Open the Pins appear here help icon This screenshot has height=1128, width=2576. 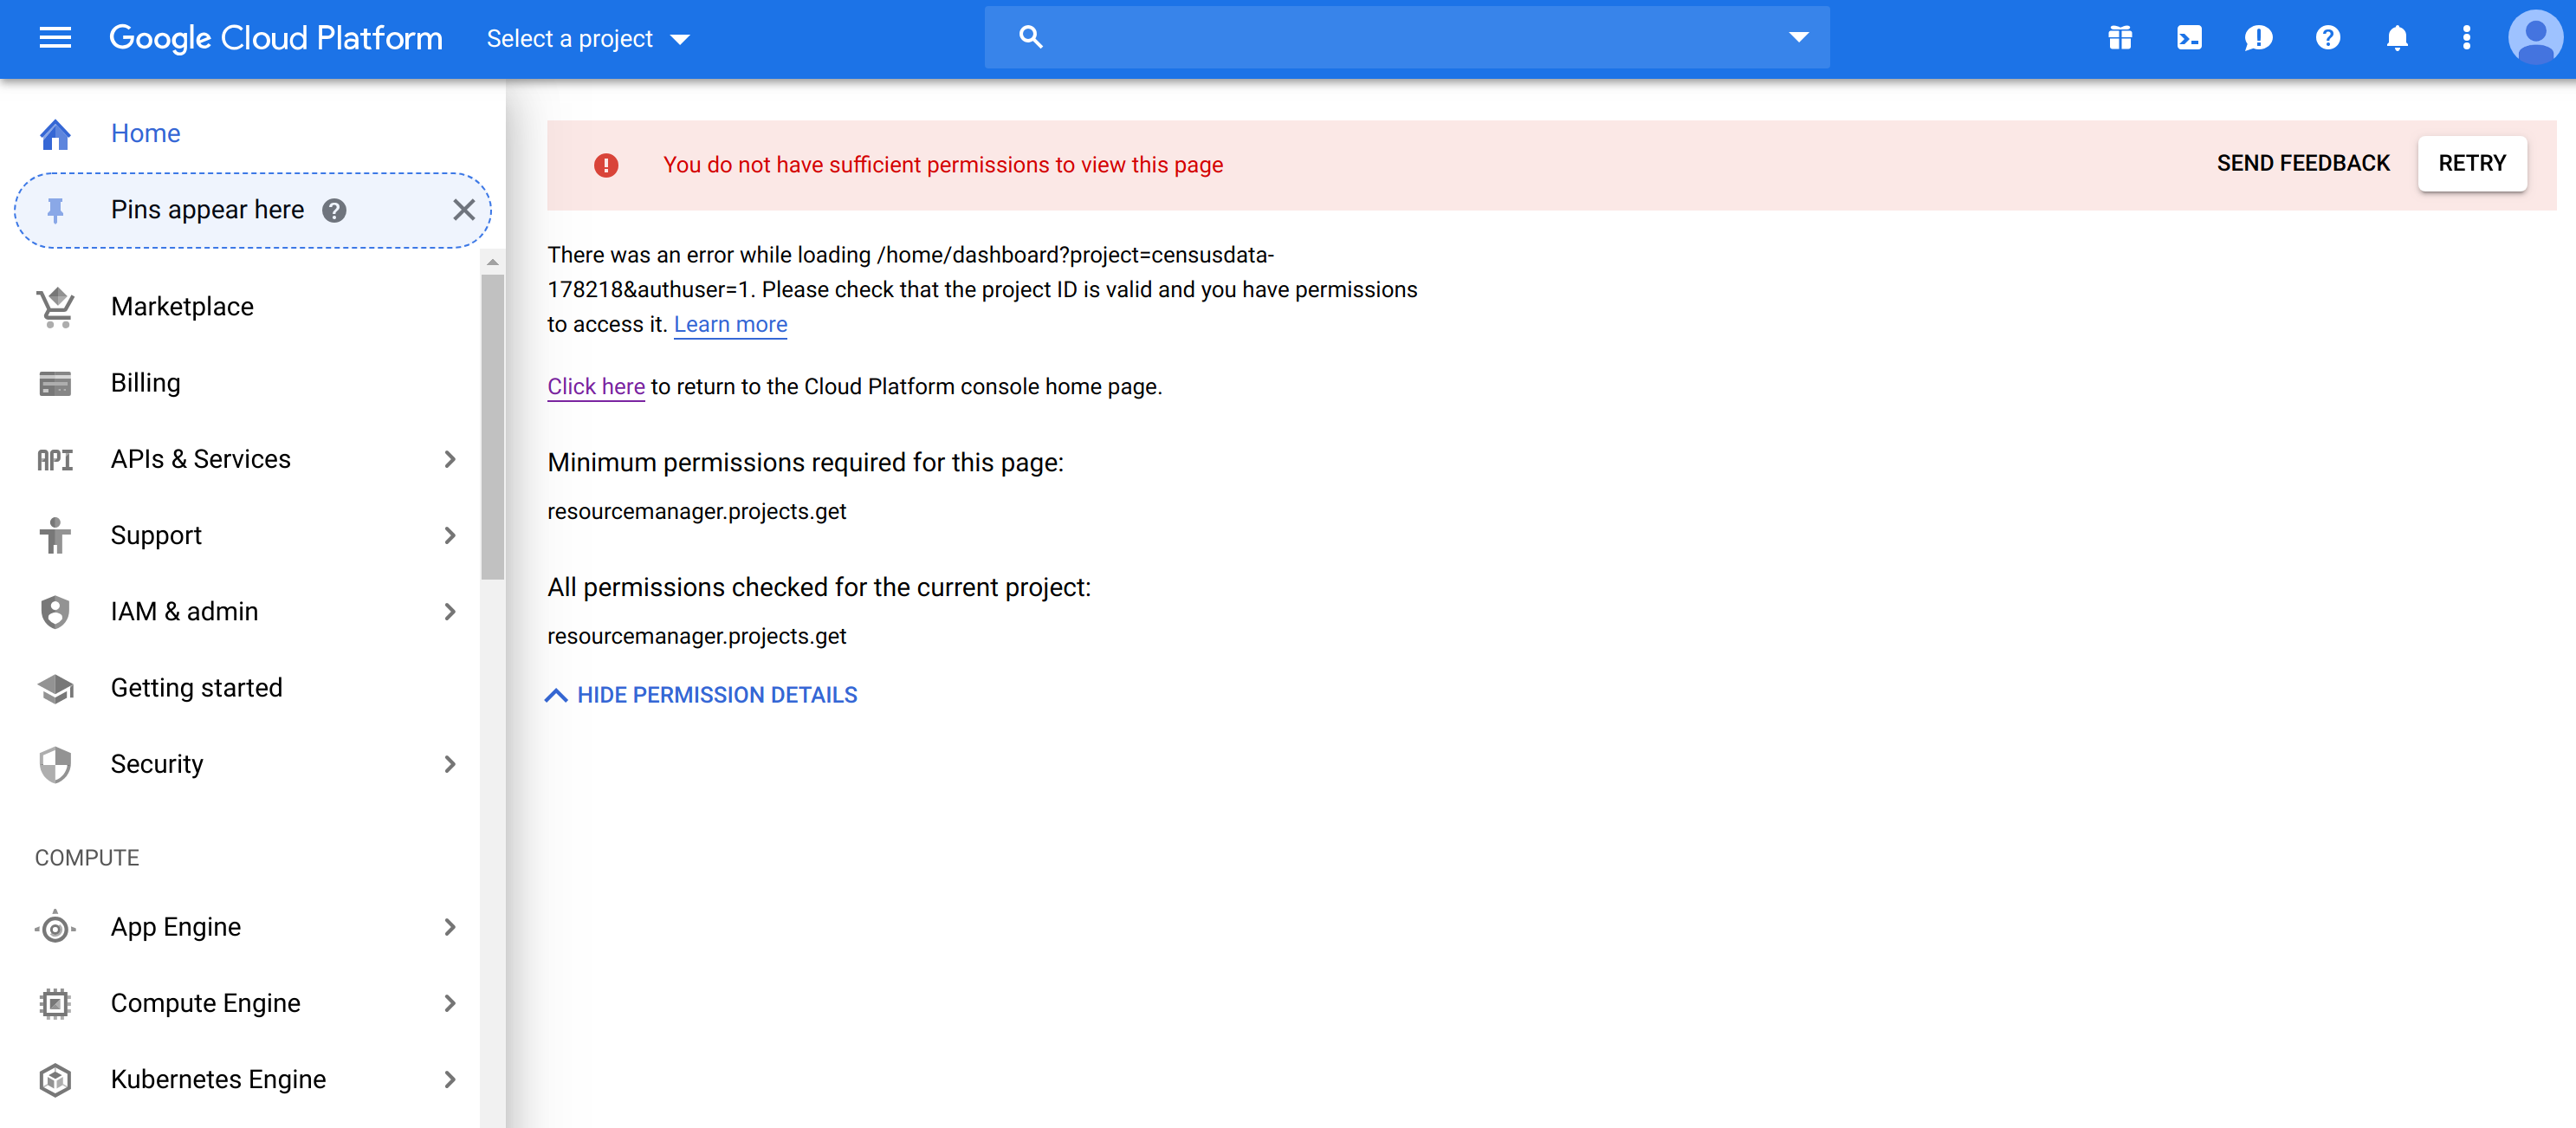click(x=334, y=210)
